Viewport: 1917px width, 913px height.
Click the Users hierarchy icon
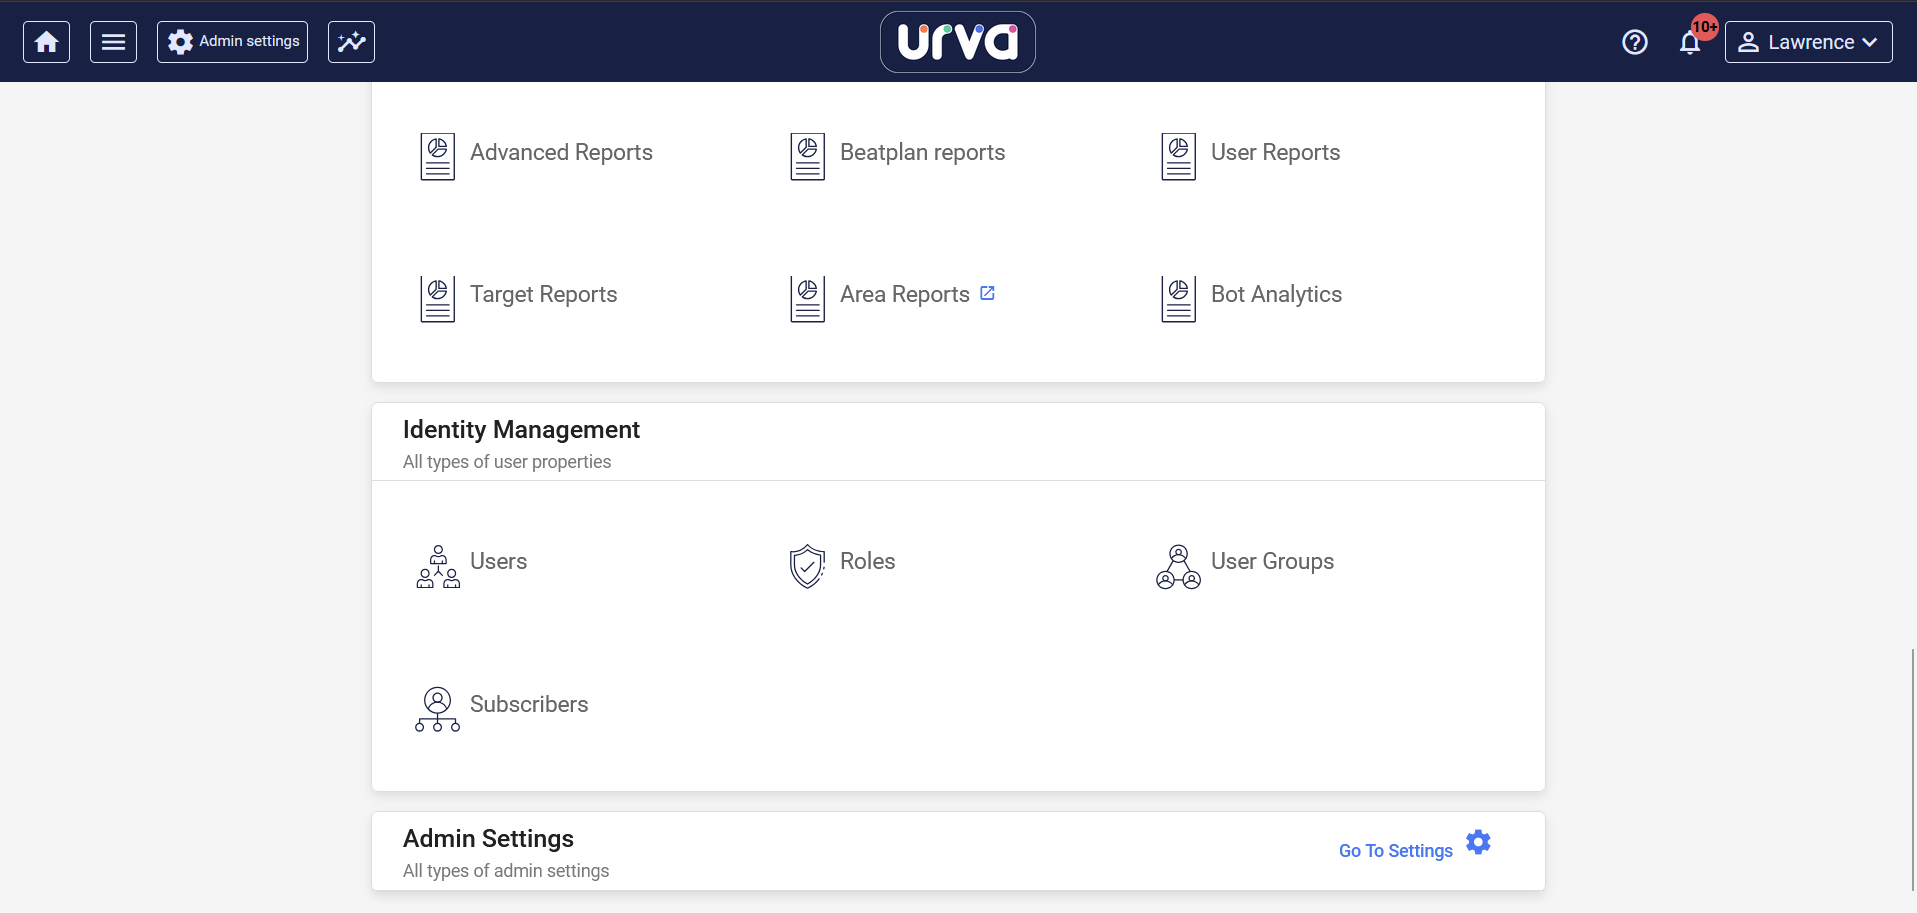point(438,566)
